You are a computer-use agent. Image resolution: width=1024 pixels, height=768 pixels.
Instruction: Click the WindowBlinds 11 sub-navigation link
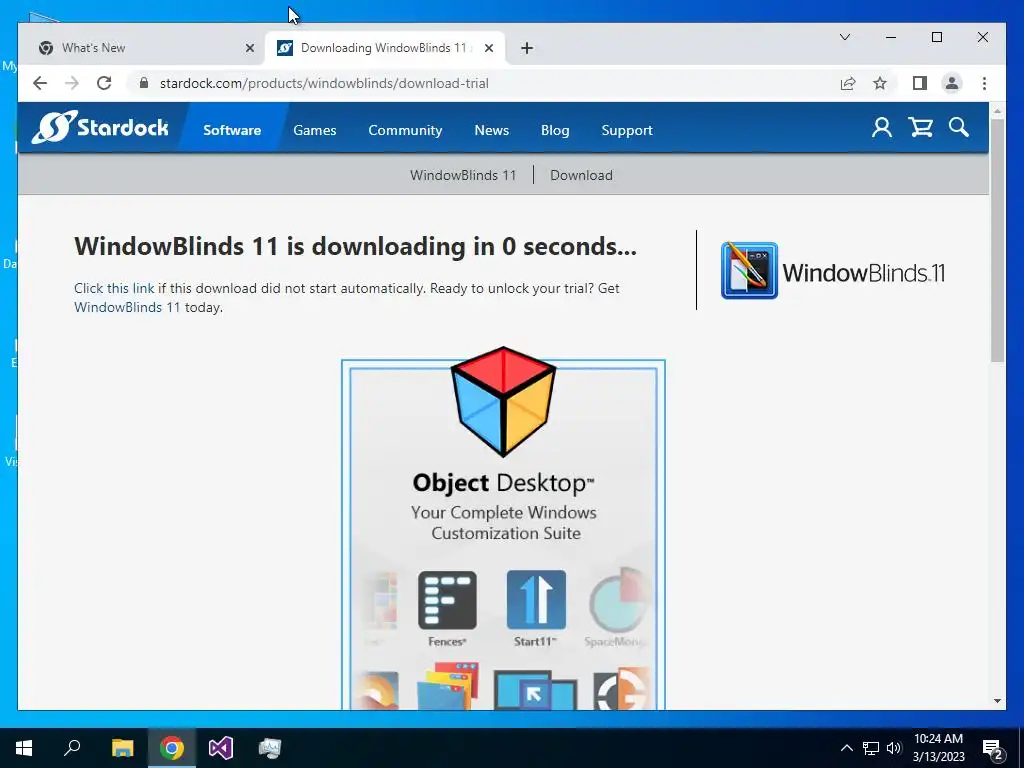[x=463, y=175]
